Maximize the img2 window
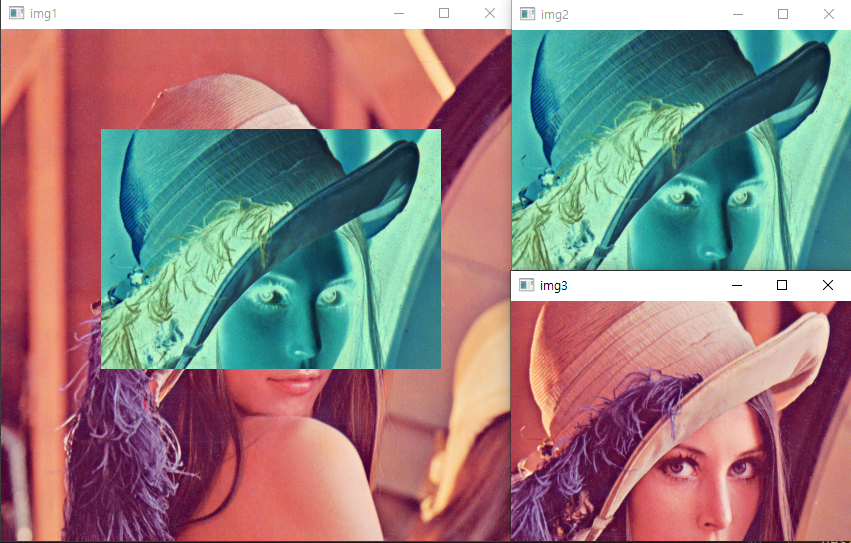The image size is (851, 543). [x=783, y=14]
